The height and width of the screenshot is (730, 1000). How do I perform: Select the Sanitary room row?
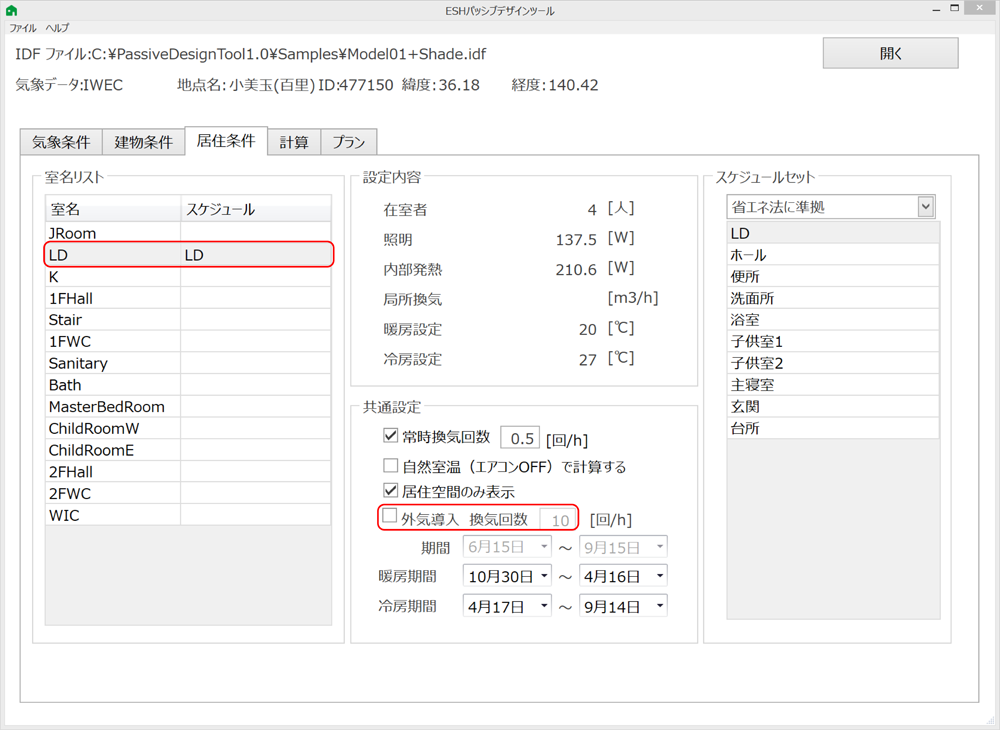(188, 363)
